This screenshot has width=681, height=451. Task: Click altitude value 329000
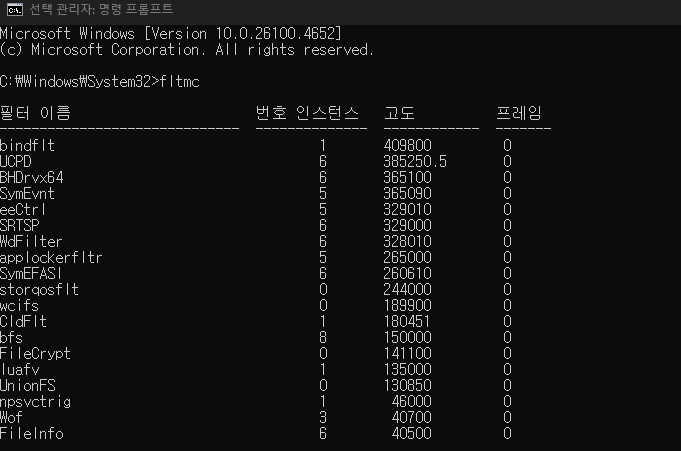pyautogui.click(x=407, y=225)
